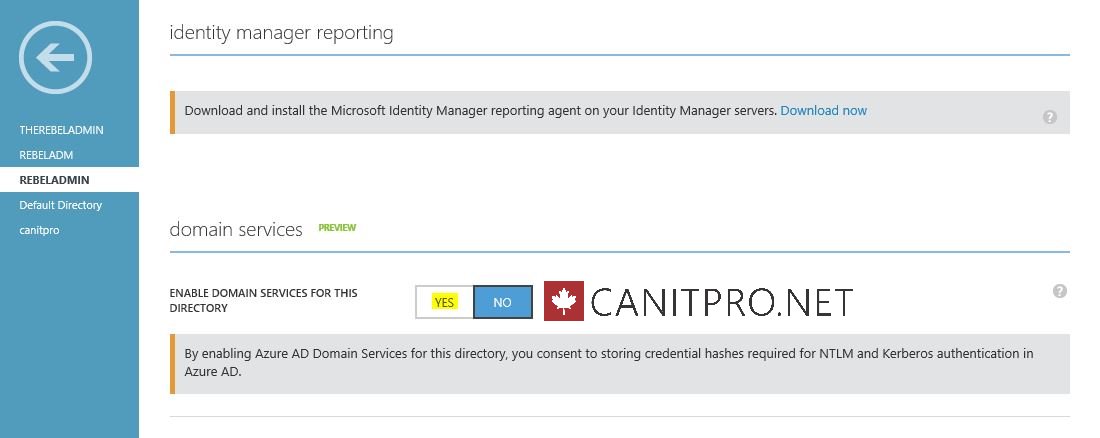The image size is (1100, 438).
Task: Open the THEREBELADMIN directory
Action: [x=62, y=130]
